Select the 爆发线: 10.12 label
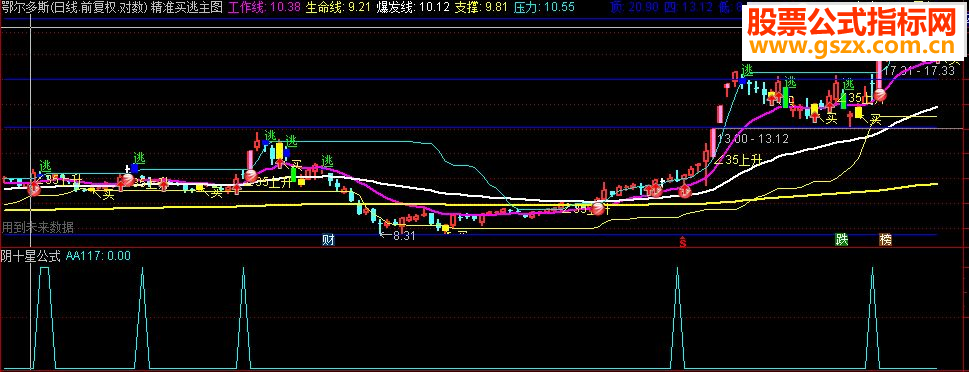The width and height of the screenshot is (969, 372). click(x=413, y=7)
